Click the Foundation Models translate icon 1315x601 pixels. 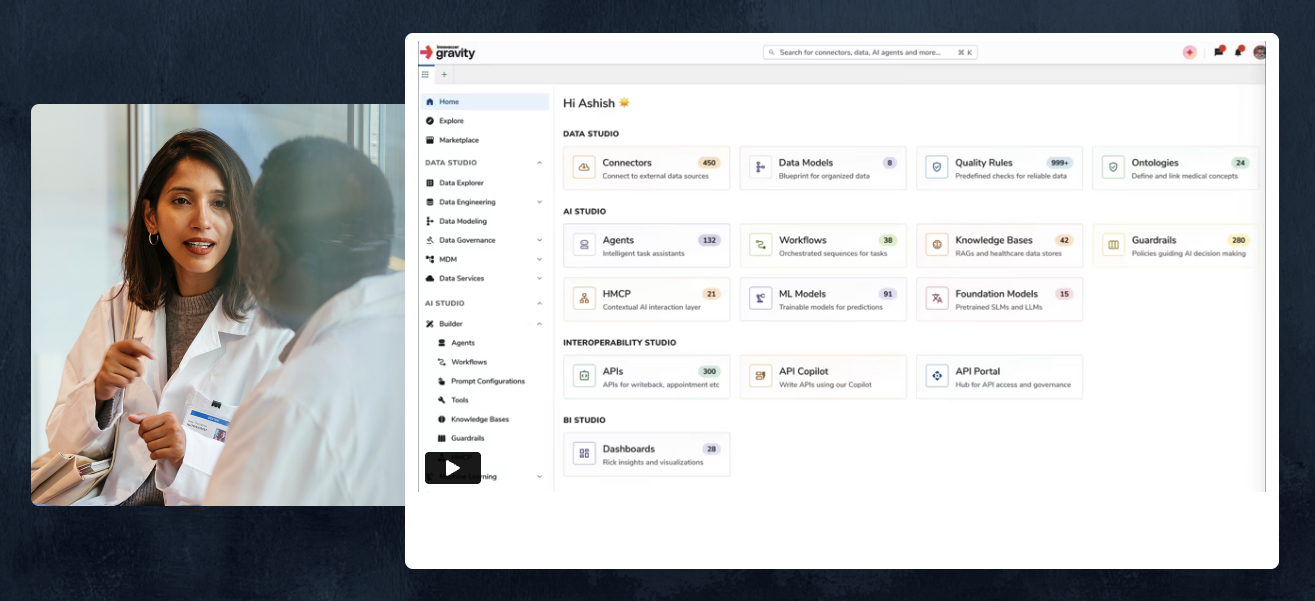coord(937,299)
